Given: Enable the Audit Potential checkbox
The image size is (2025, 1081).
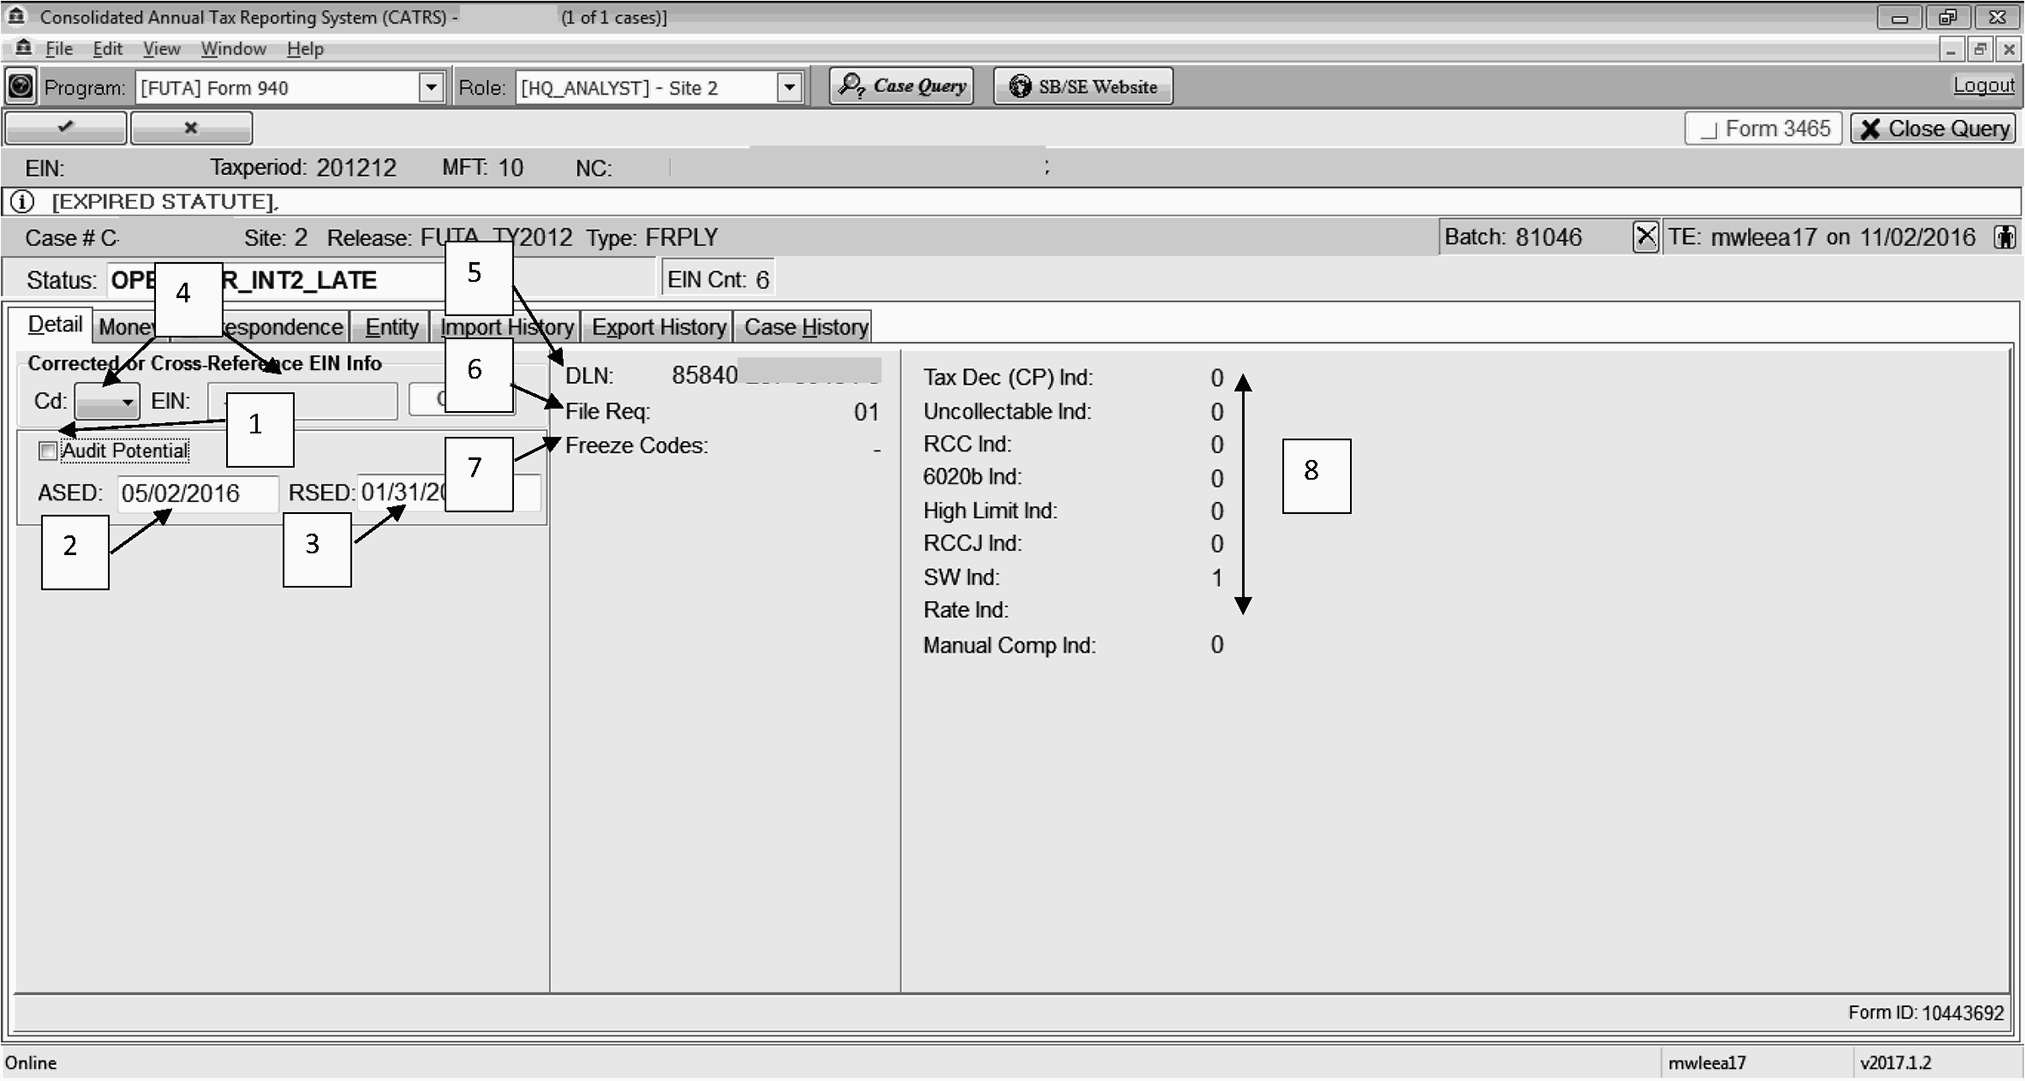Looking at the screenshot, I should [x=48, y=451].
